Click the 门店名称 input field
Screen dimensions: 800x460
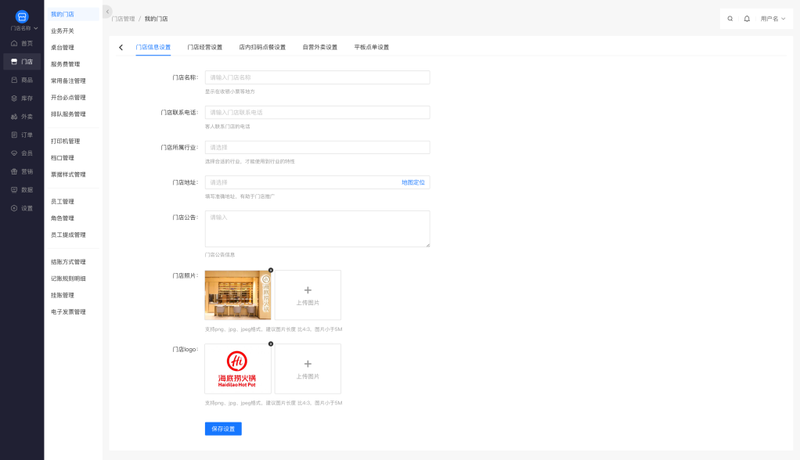(317, 77)
